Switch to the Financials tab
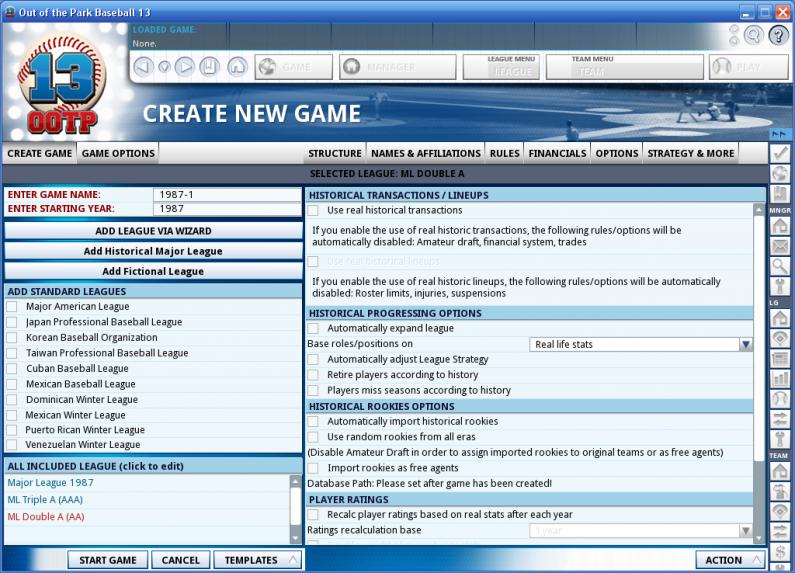This screenshot has height=573, width=795. (x=557, y=153)
